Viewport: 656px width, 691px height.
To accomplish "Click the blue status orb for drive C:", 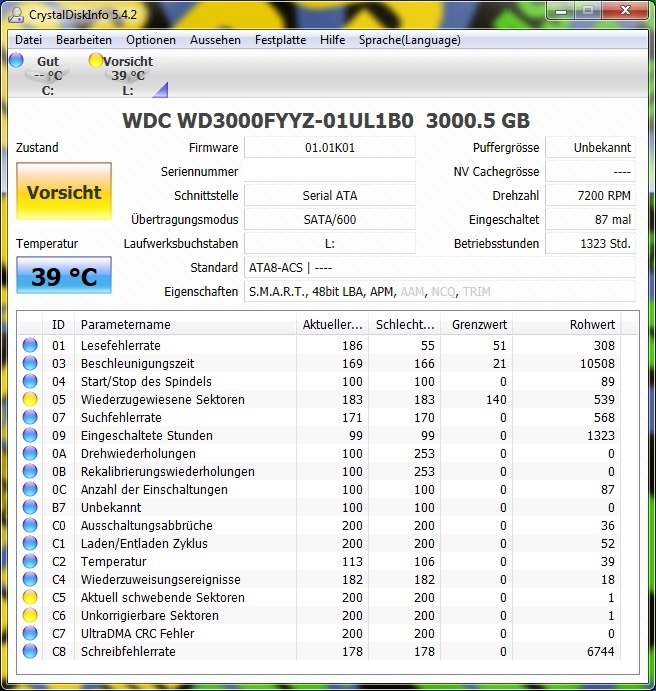I will (x=16, y=60).
